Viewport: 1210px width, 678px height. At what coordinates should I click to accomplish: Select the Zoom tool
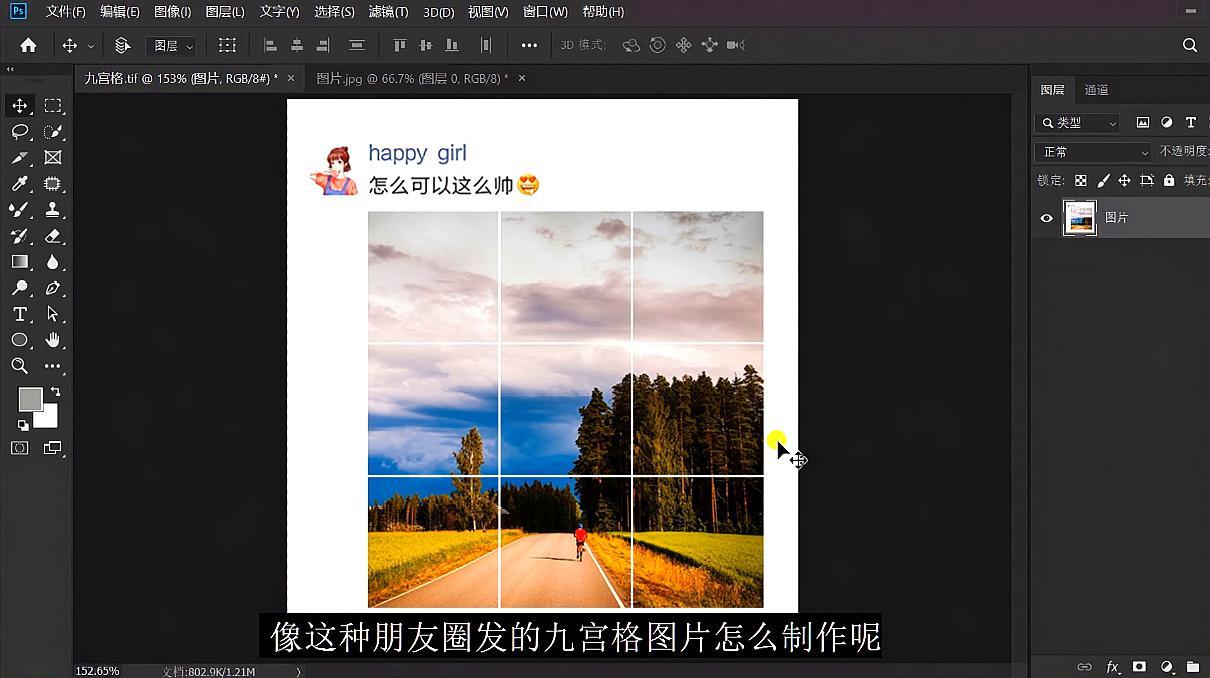click(x=20, y=366)
